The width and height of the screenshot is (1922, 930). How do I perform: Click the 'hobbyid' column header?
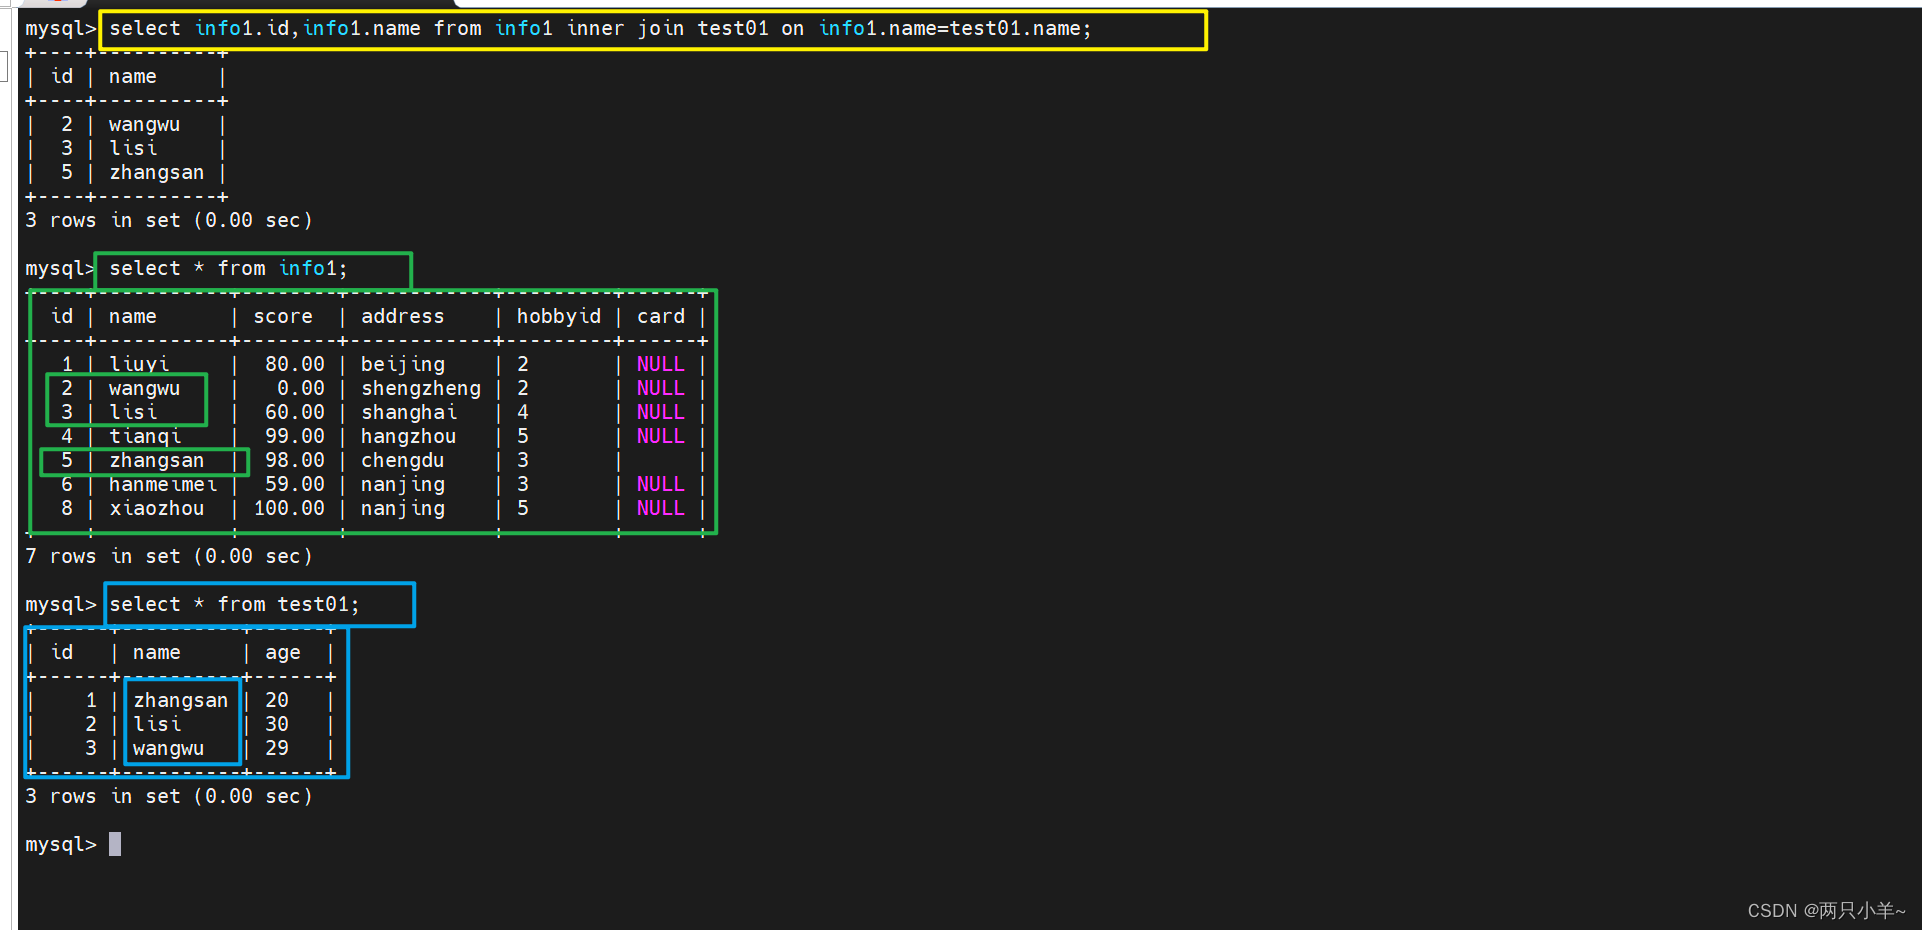(558, 317)
